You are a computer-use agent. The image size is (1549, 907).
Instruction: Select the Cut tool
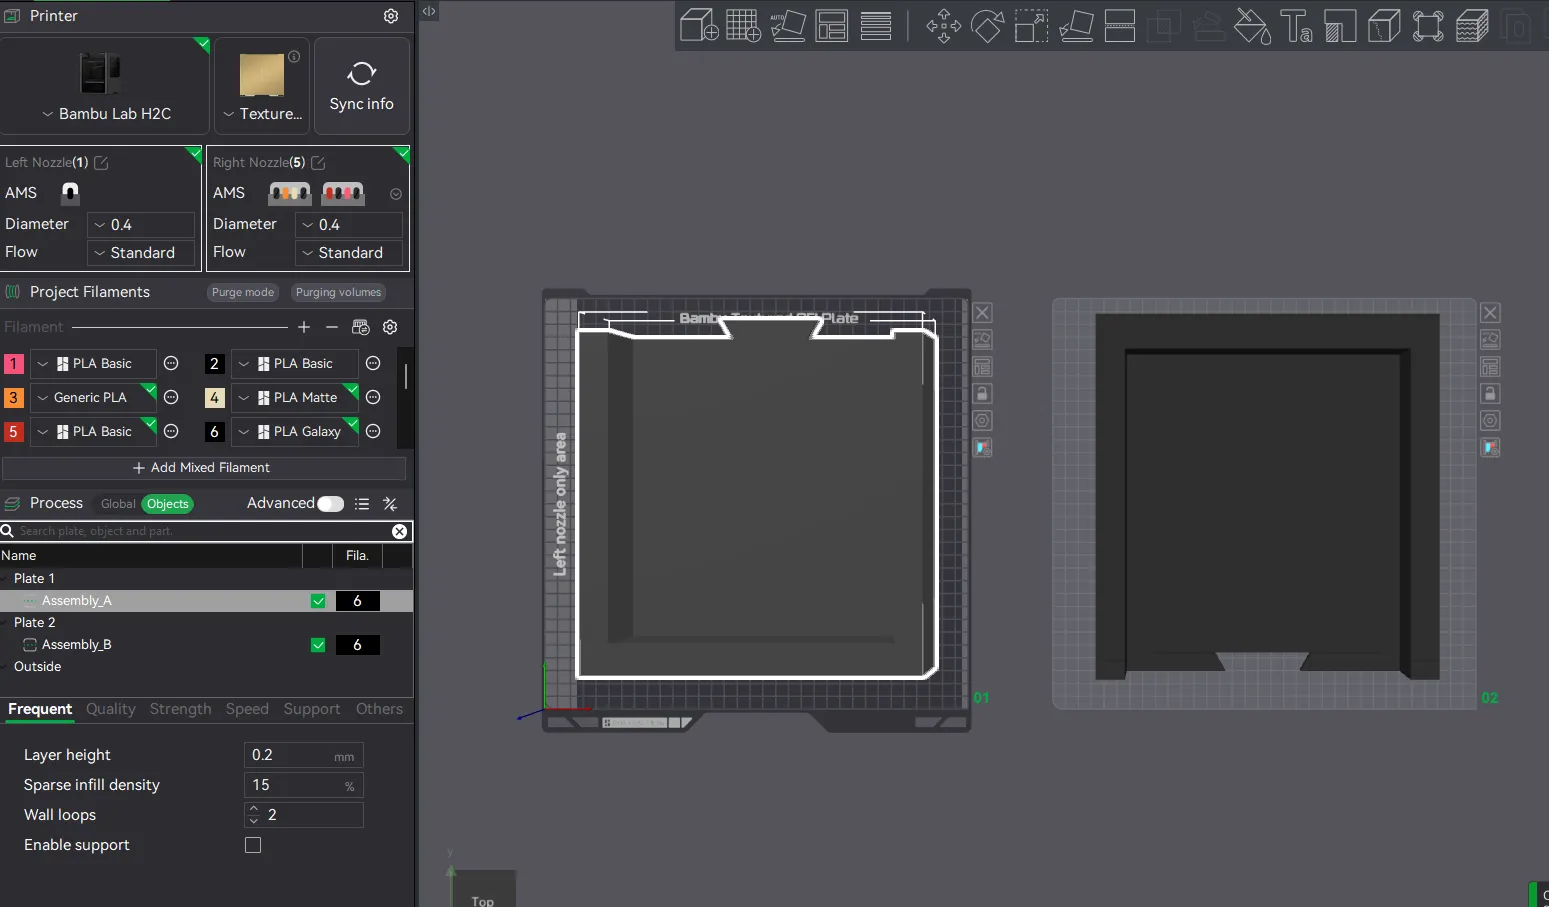tap(1119, 26)
